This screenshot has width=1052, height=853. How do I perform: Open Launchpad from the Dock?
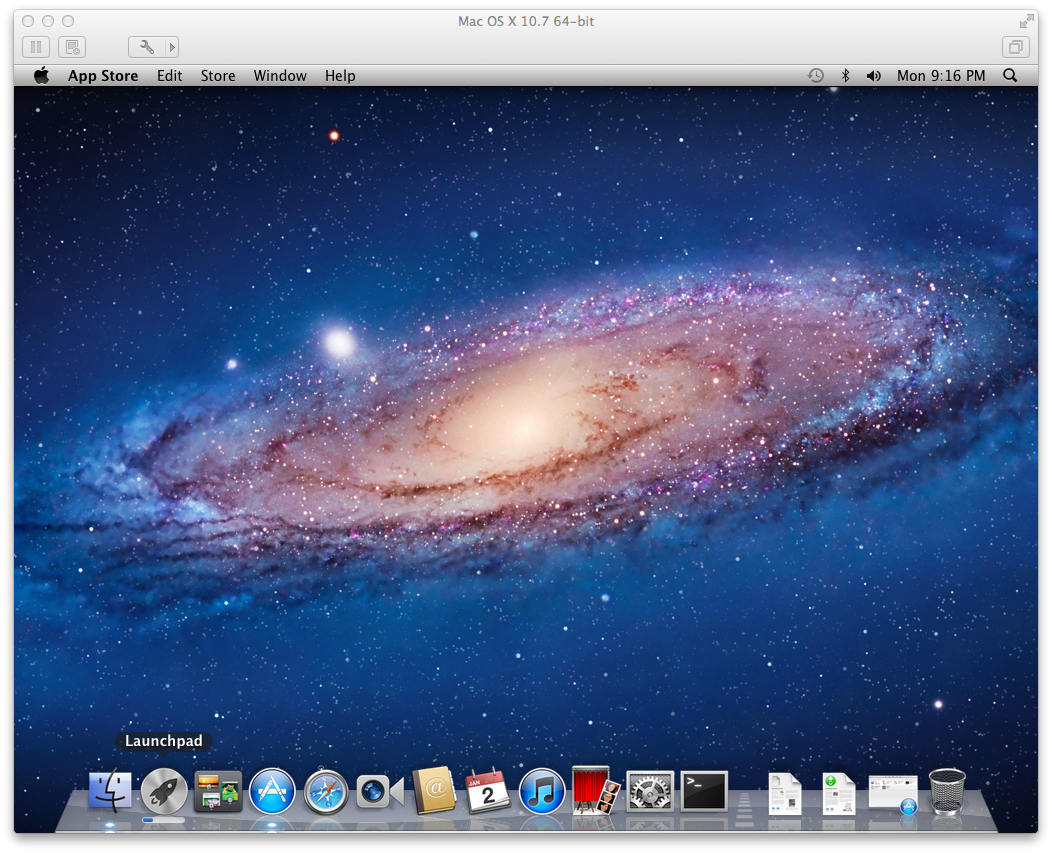[x=164, y=791]
